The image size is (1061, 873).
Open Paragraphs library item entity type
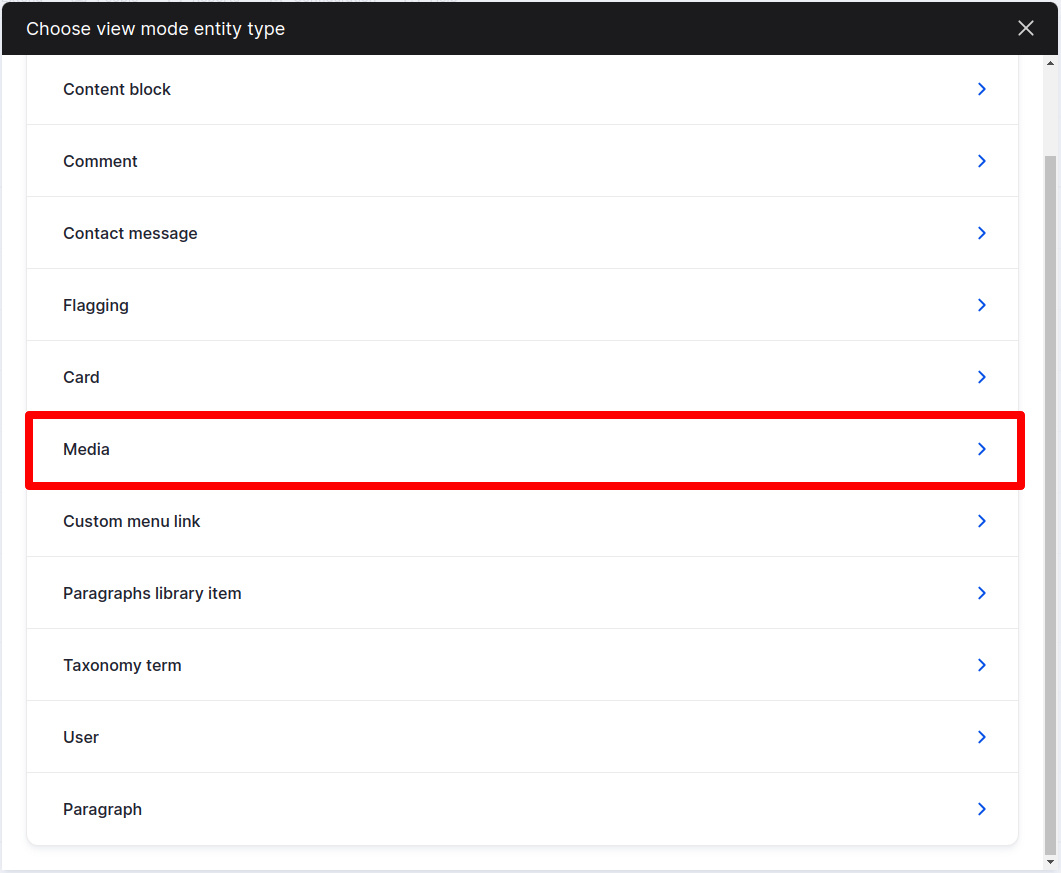tap(522, 593)
